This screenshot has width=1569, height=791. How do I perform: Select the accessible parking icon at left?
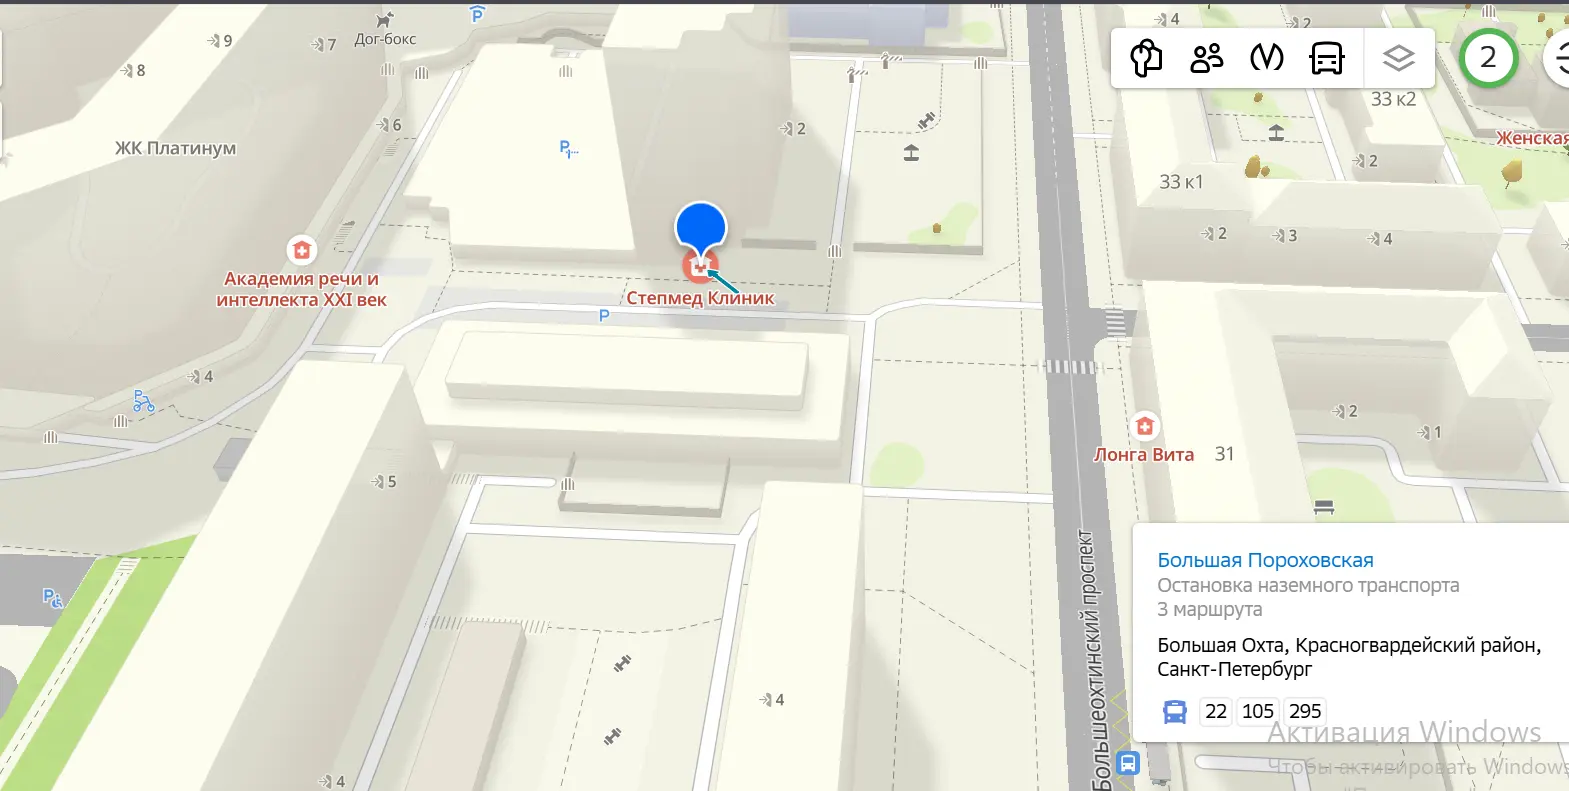coord(53,598)
